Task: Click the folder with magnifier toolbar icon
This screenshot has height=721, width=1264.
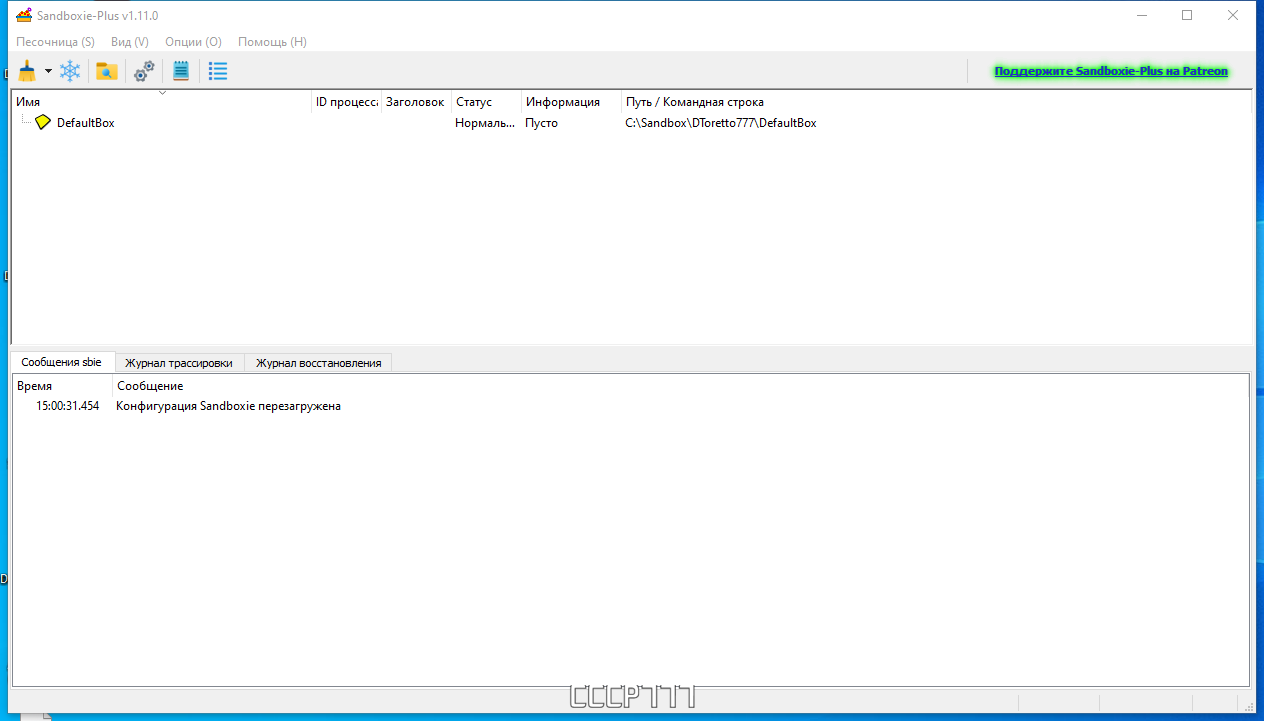Action: click(x=106, y=71)
